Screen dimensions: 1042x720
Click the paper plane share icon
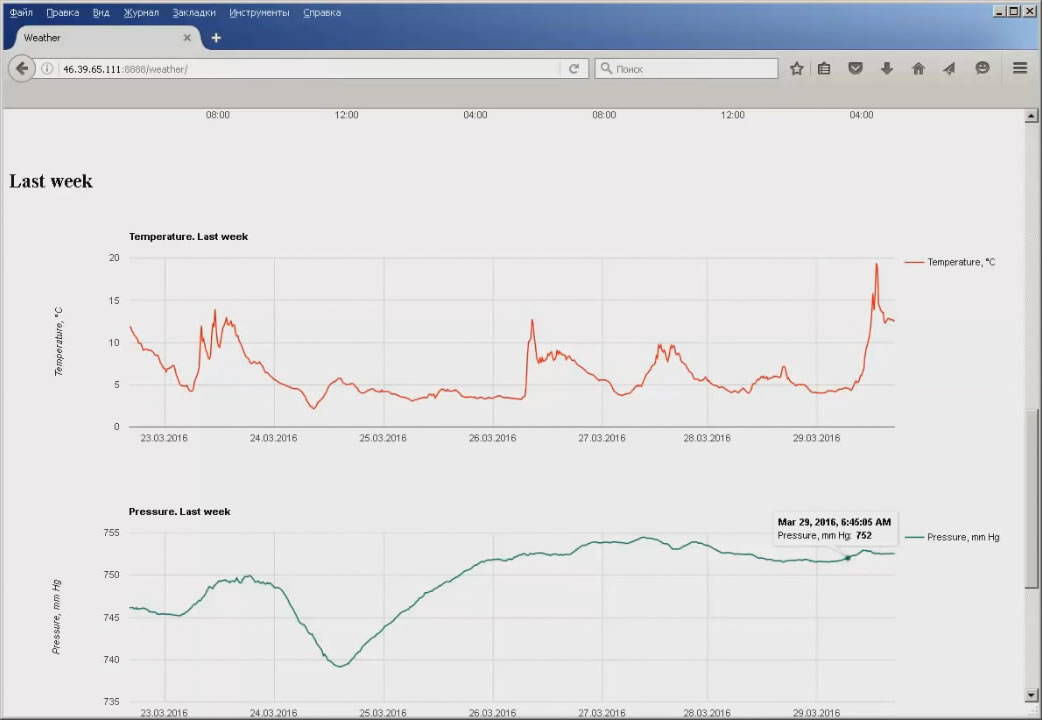[x=949, y=69]
